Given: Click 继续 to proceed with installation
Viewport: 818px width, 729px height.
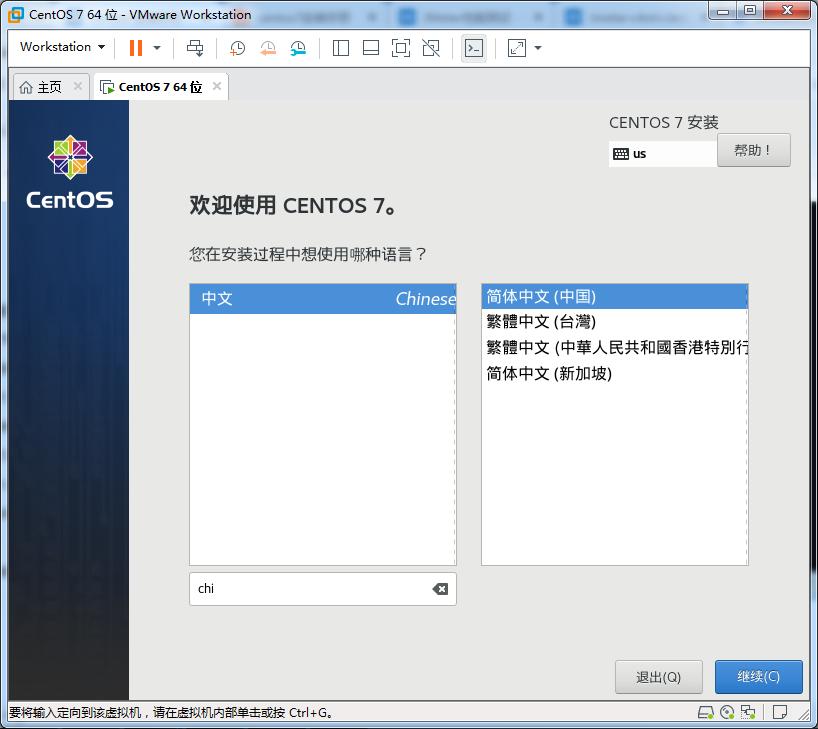Looking at the screenshot, I should (x=758, y=677).
